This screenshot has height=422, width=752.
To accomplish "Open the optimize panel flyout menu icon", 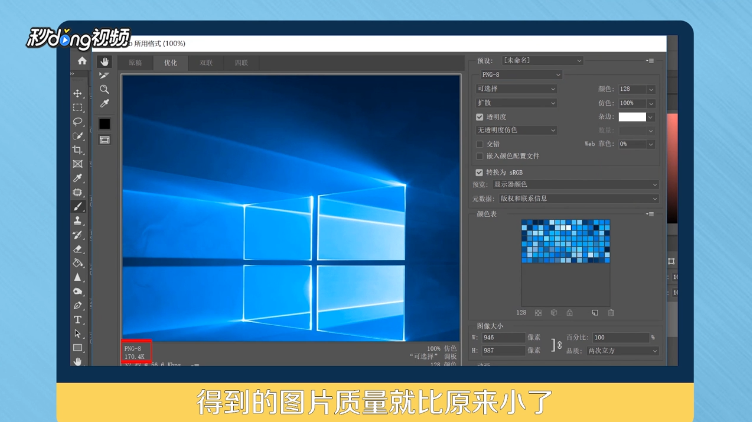I will (650, 61).
